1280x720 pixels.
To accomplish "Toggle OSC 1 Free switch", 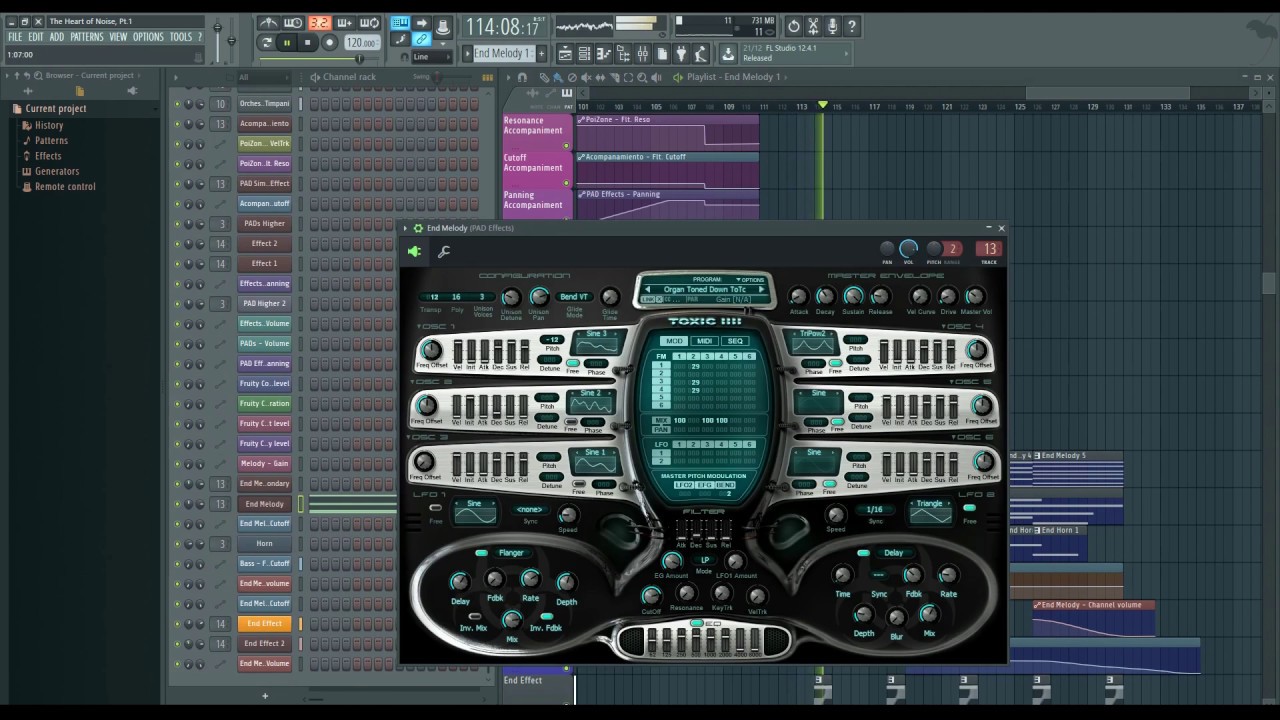I will point(573,364).
